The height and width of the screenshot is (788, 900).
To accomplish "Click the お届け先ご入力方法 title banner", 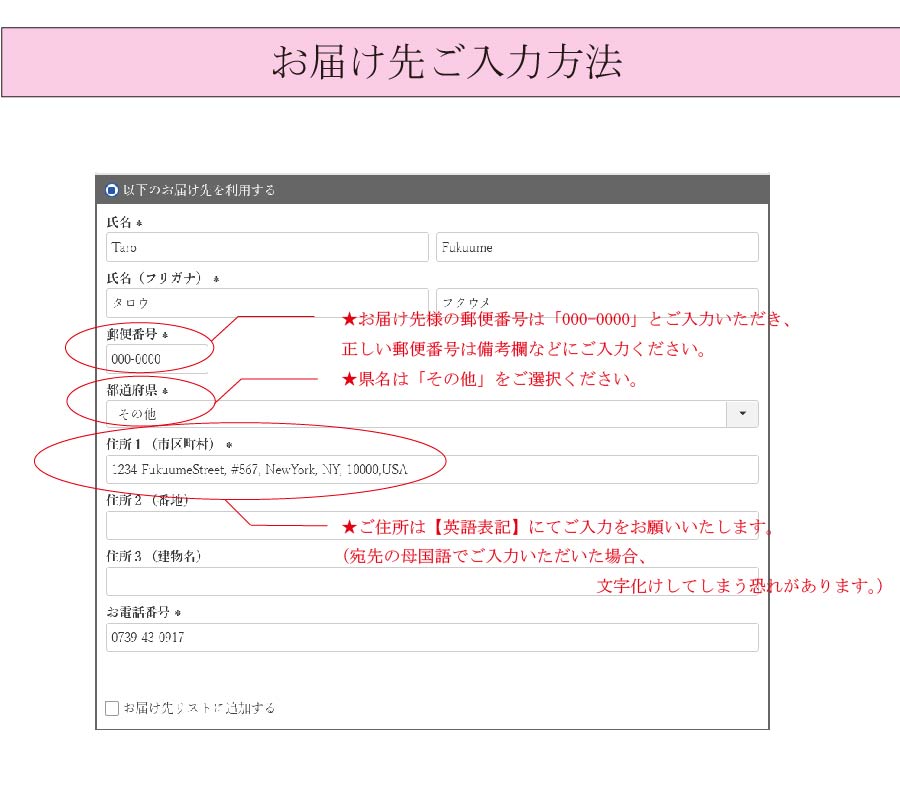I will (x=449, y=62).
